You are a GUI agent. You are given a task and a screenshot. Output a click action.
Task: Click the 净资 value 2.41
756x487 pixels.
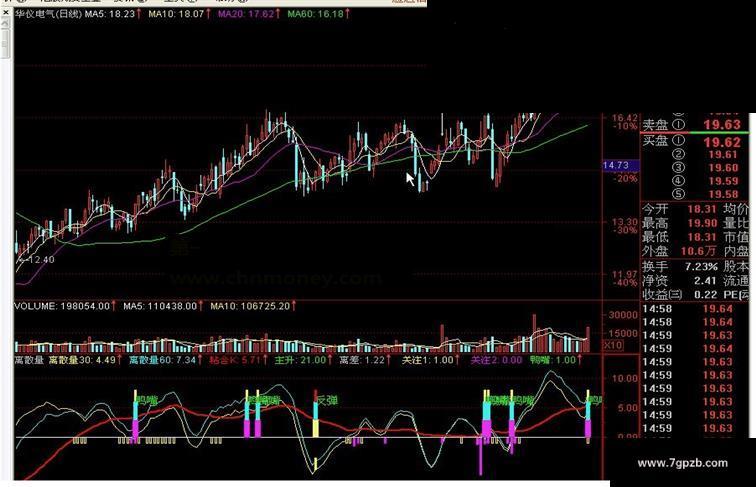click(x=705, y=280)
